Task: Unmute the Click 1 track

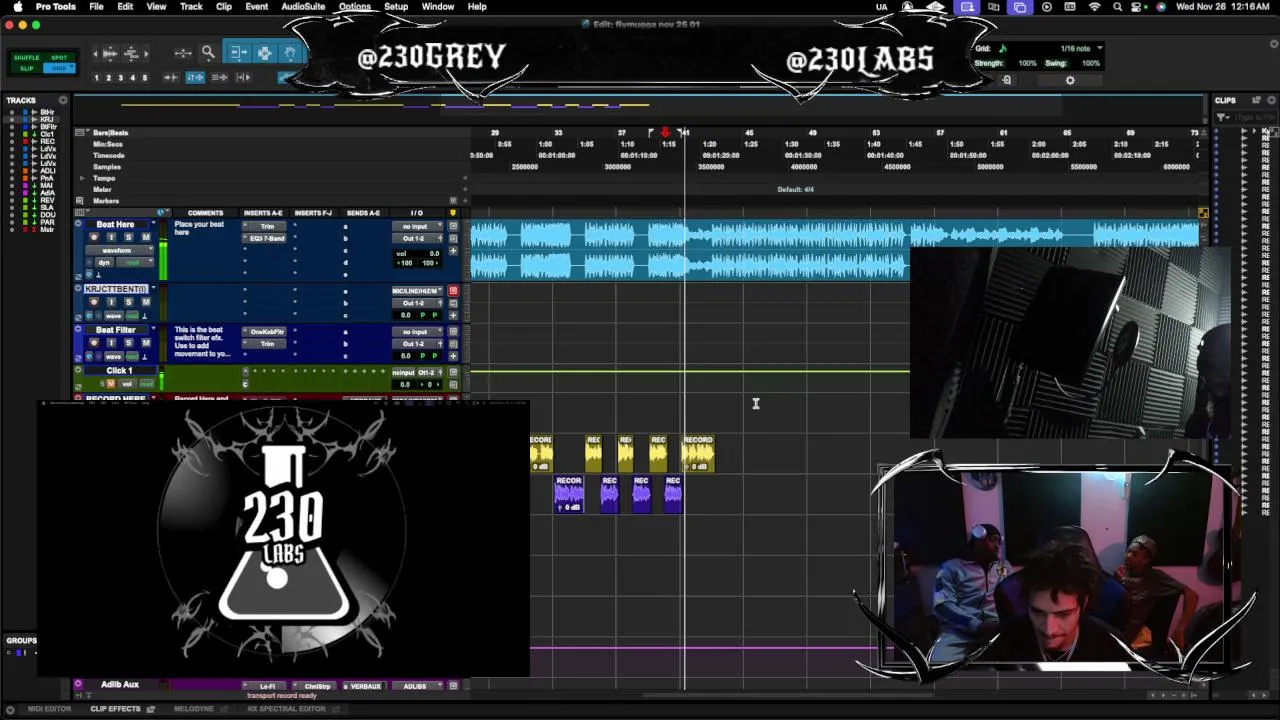Action: coord(110,384)
